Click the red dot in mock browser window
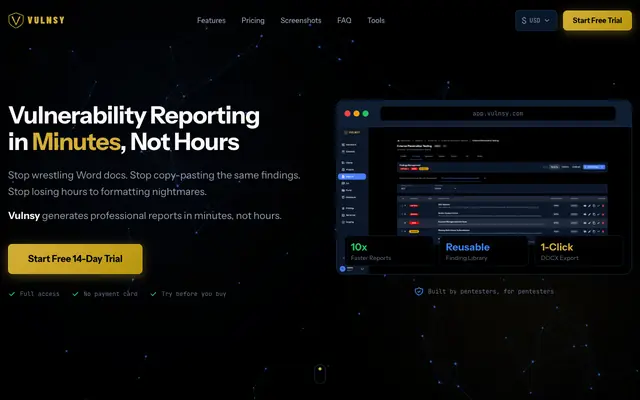The image size is (640, 400). tap(347, 113)
